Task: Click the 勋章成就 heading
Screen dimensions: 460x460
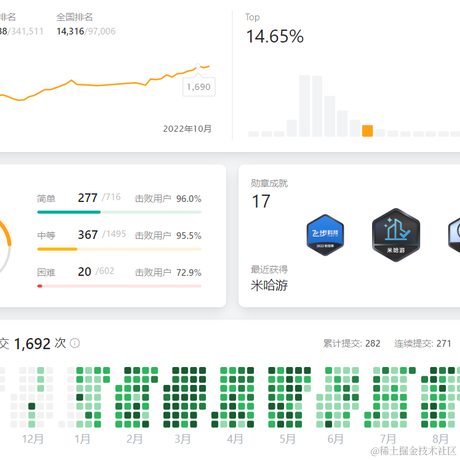Action: coord(269,183)
